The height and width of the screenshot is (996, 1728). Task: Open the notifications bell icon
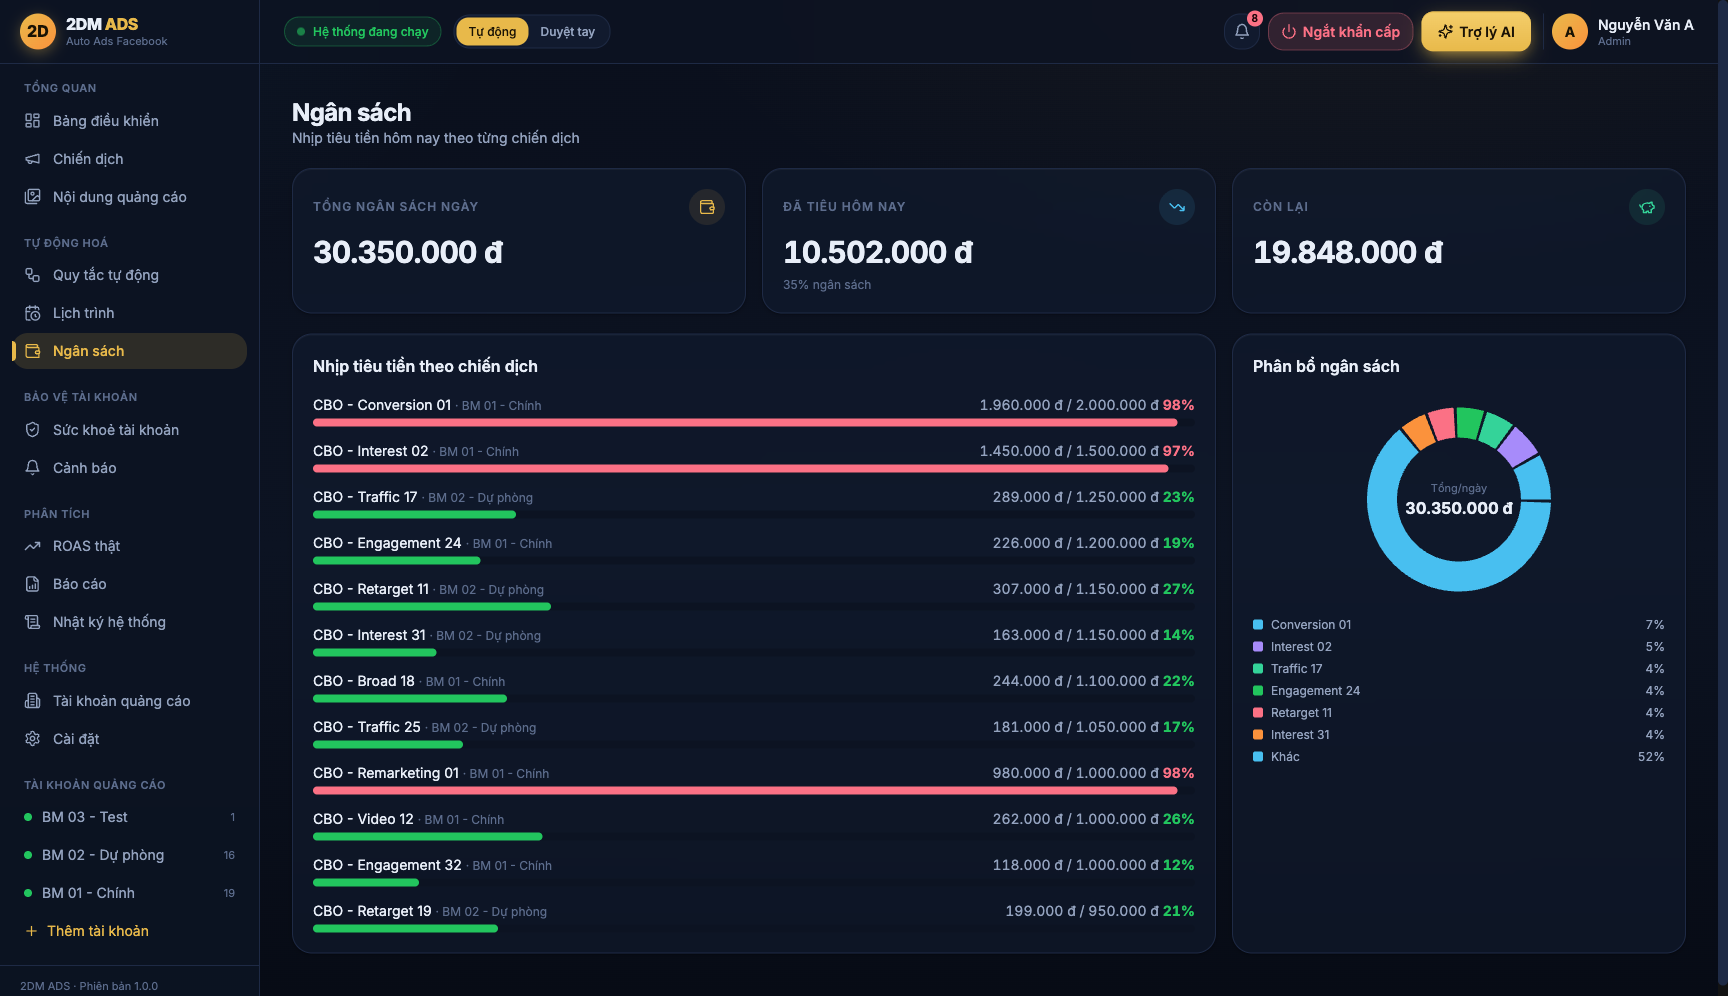click(1241, 31)
